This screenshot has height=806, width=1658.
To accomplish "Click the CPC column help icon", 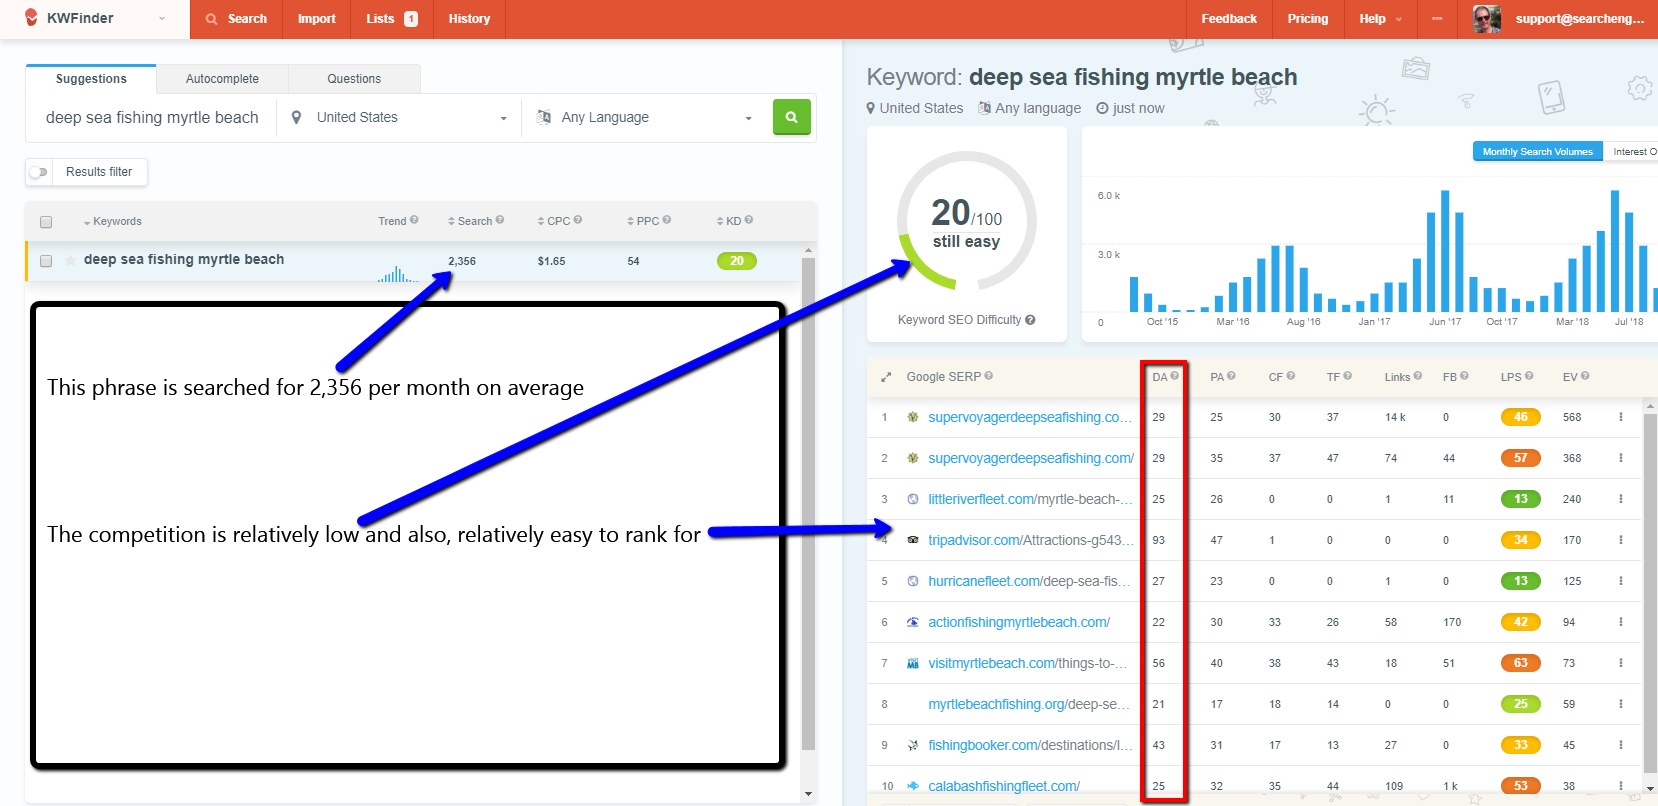I will click(x=578, y=220).
